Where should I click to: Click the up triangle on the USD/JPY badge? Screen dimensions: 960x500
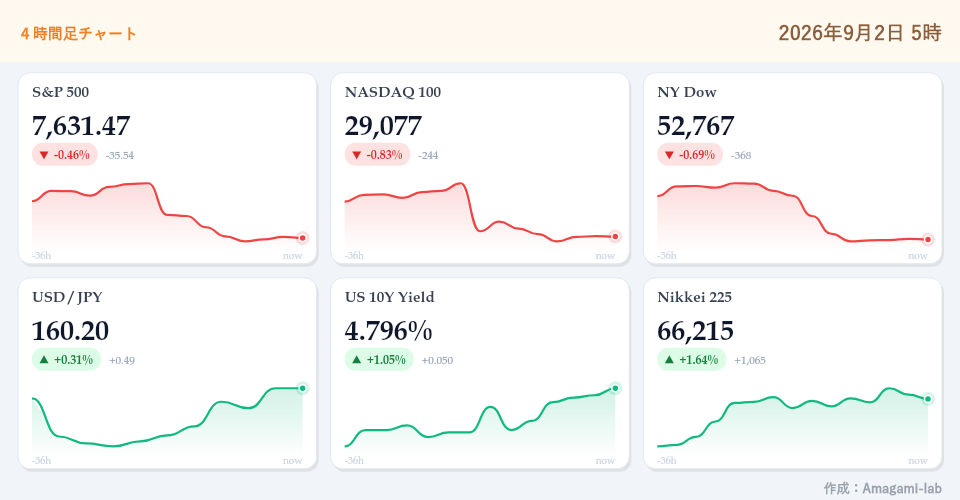pyautogui.click(x=44, y=360)
